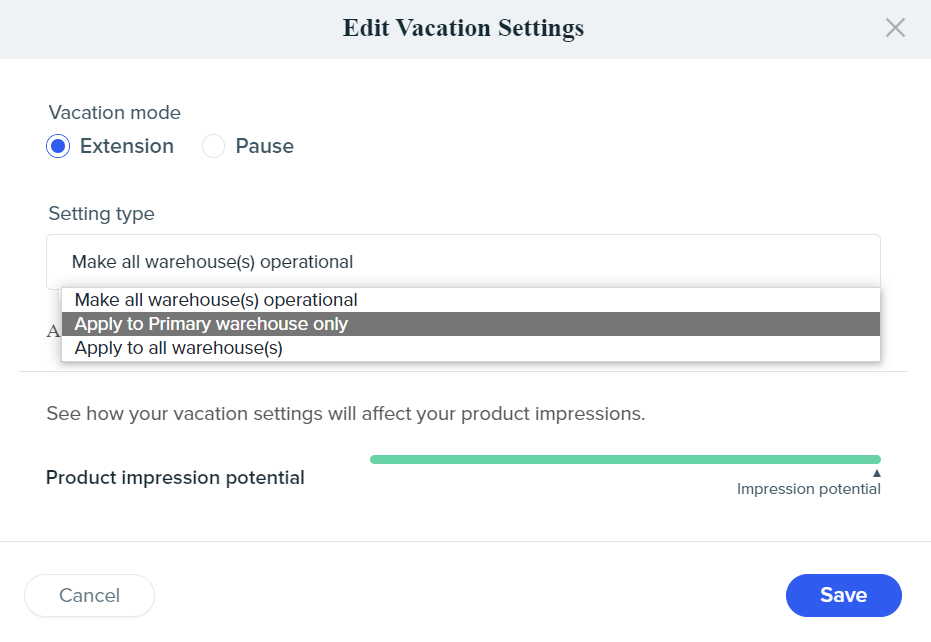Click the small Impression potential caption
This screenshot has width=931, height=642.
click(x=808, y=489)
